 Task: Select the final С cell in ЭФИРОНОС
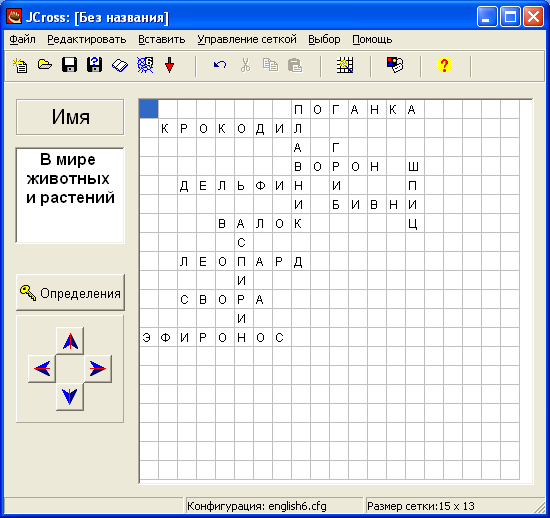[282, 337]
